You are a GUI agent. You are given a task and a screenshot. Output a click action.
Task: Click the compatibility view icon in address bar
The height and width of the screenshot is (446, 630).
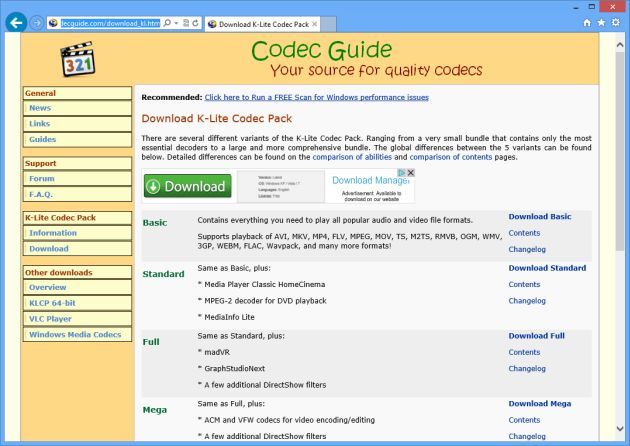point(186,23)
